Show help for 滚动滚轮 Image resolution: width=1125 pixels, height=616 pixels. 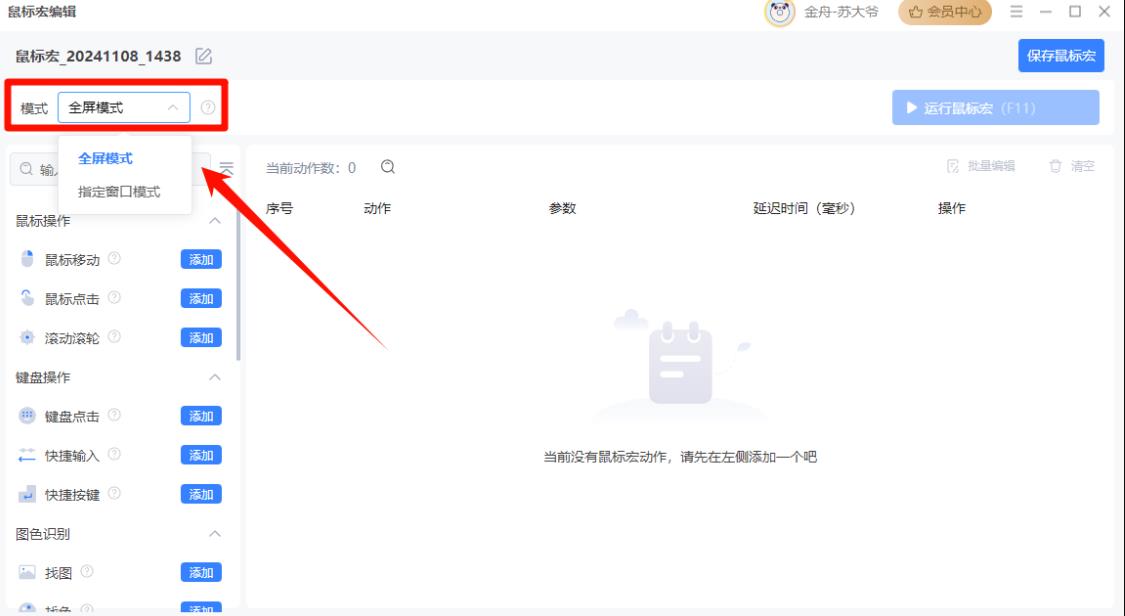click(114, 337)
